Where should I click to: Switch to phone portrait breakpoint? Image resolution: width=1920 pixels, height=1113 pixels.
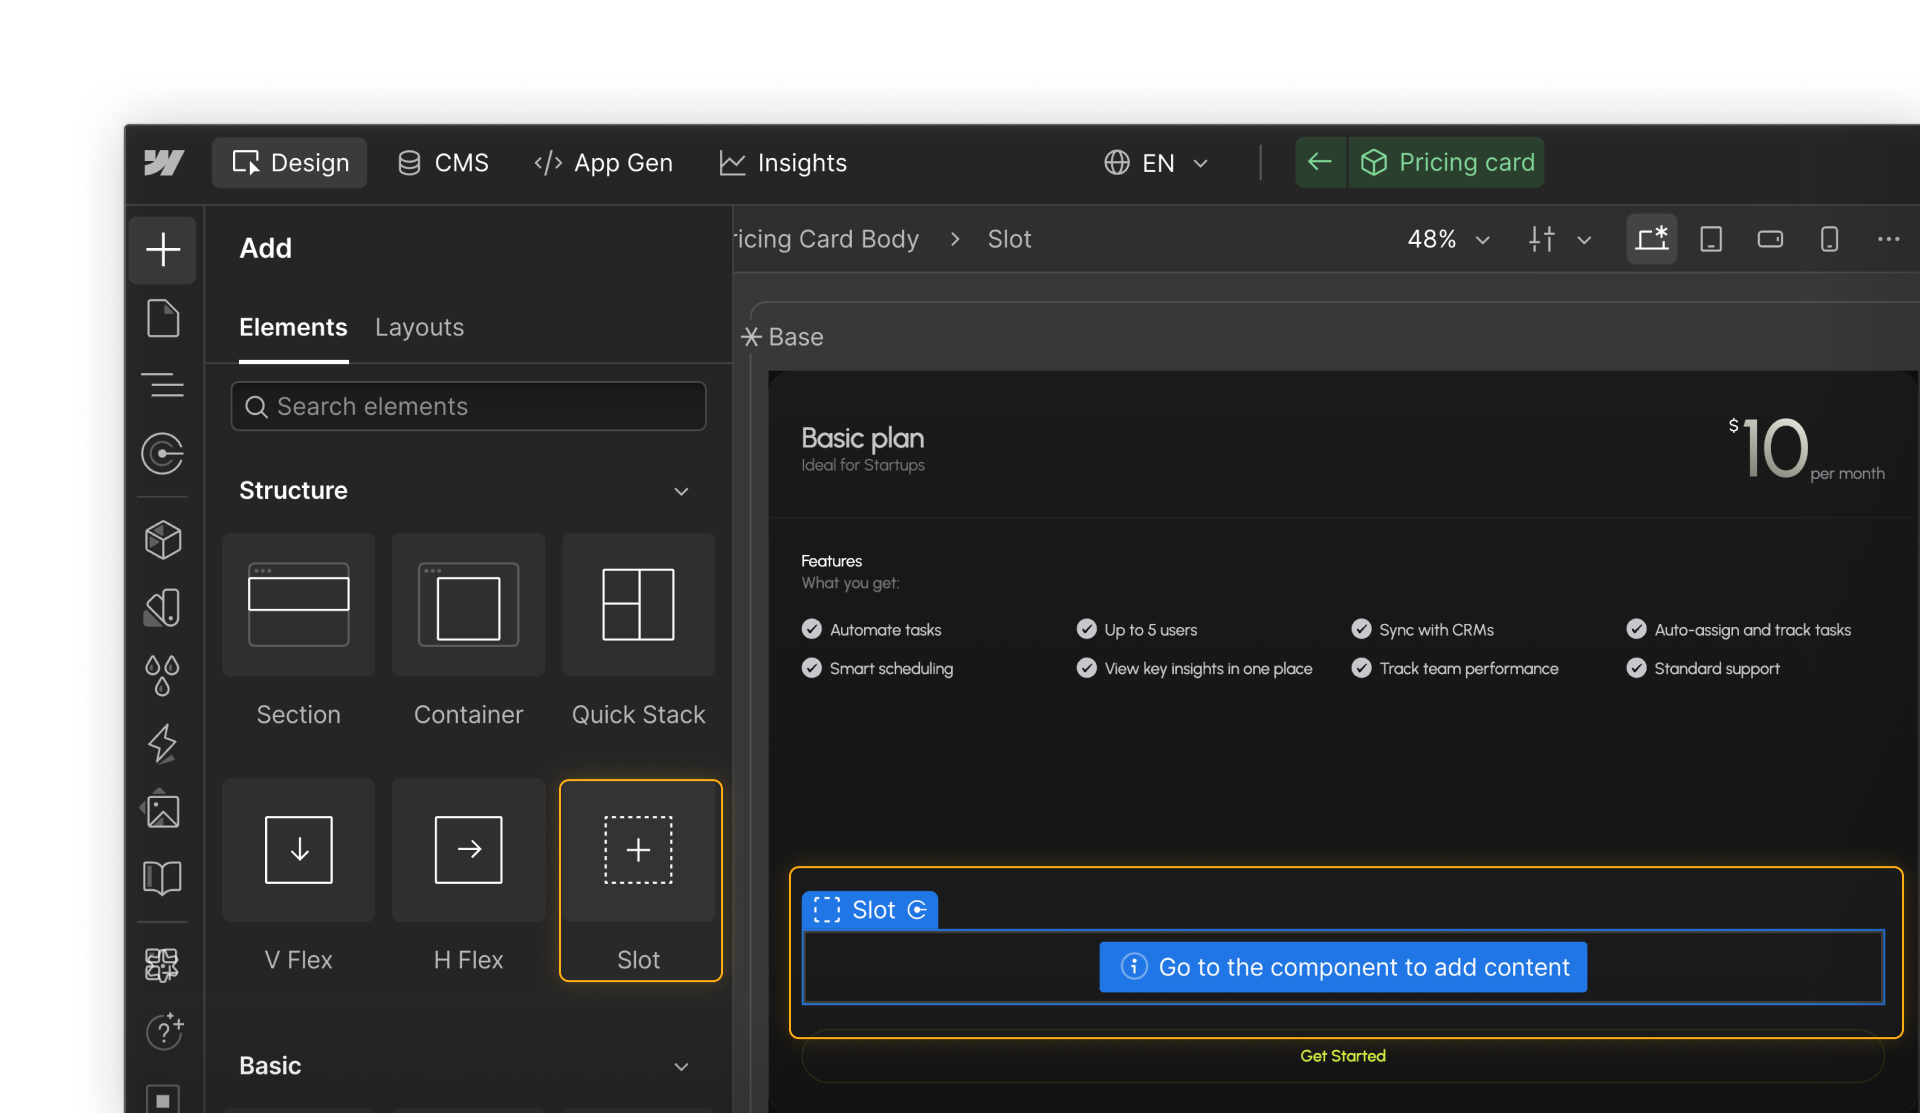pyautogui.click(x=1830, y=239)
